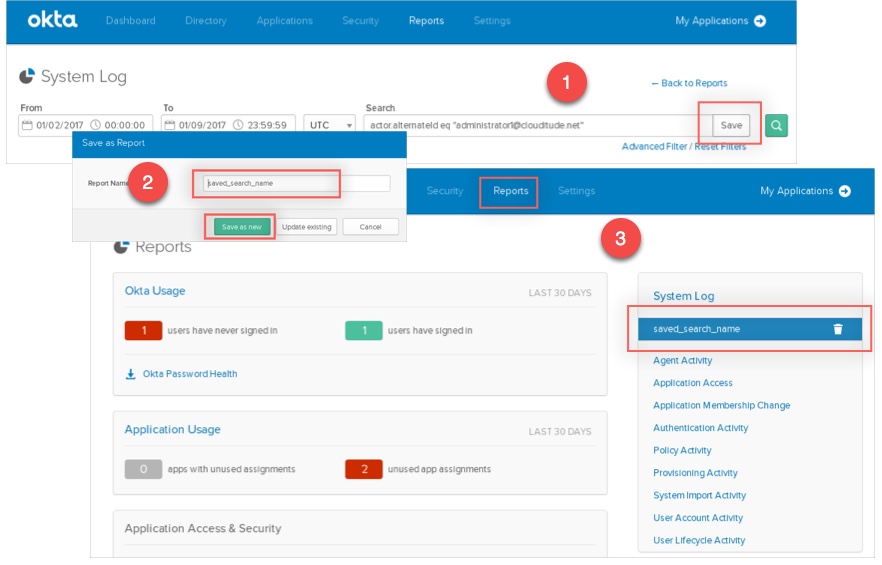Click the Save as new button
Viewport: 882px width, 565px height.
pos(242,227)
